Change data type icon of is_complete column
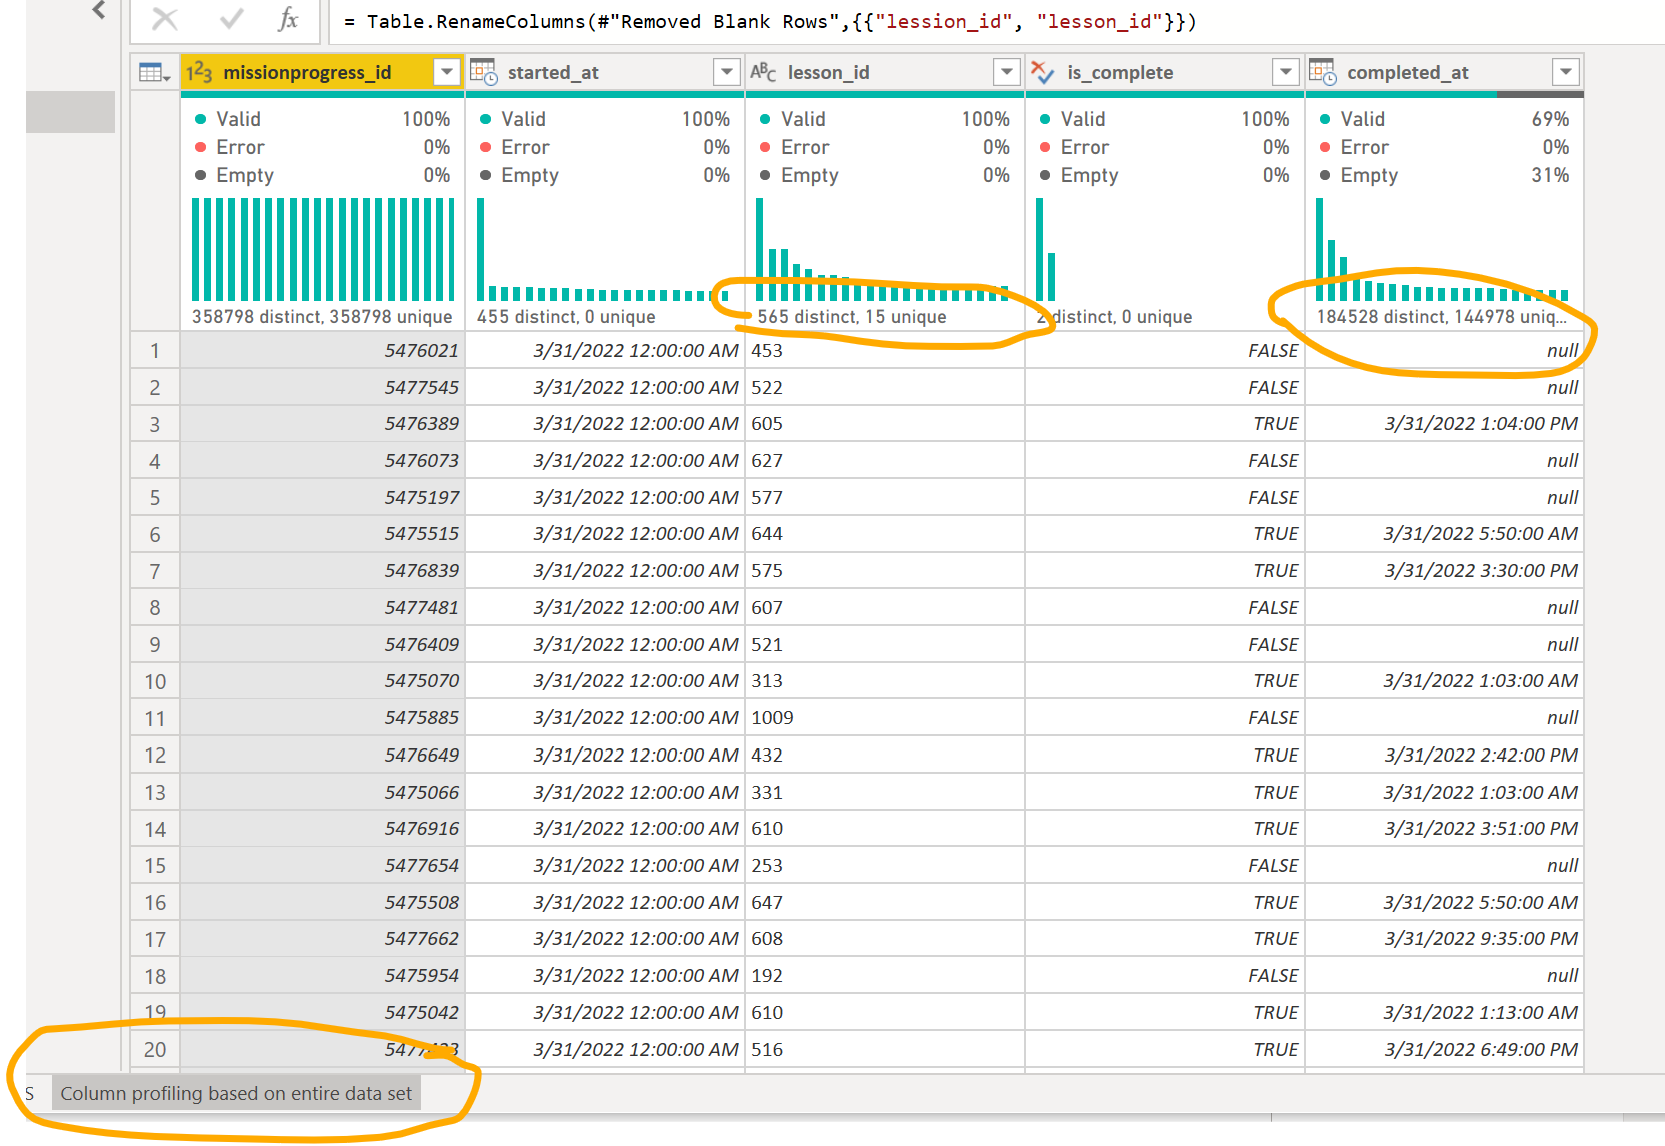Viewport: 1665px width, 1146px height. pos(1043,72)
